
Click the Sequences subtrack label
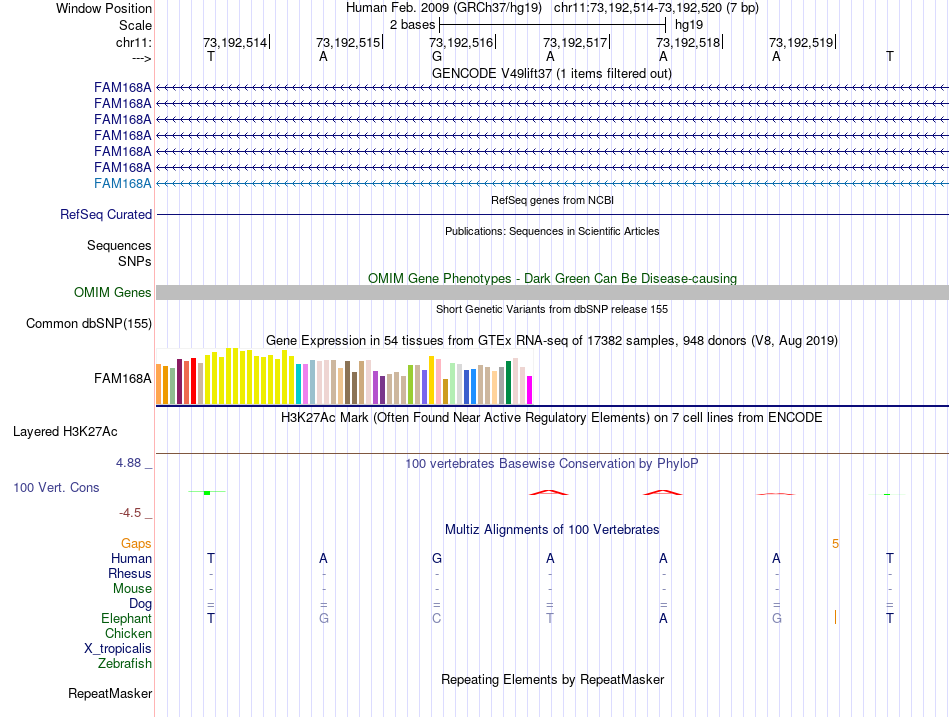coord(119,245)
